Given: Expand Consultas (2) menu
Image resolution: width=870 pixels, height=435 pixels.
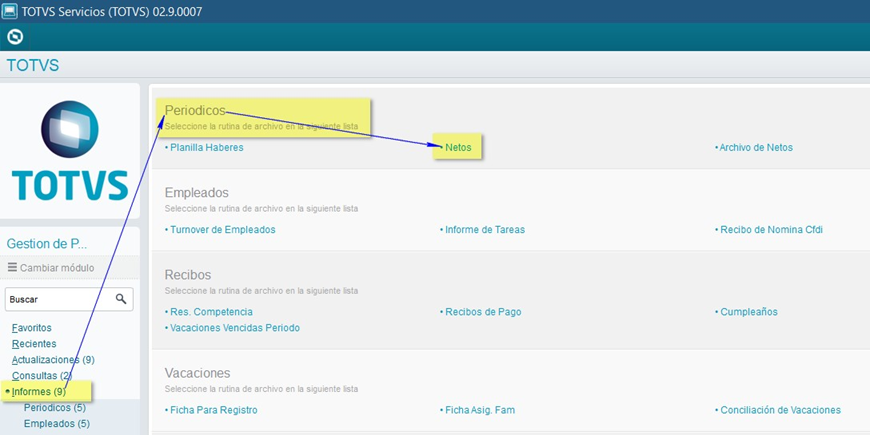Looking at the screenshot, I should [42, 376].
